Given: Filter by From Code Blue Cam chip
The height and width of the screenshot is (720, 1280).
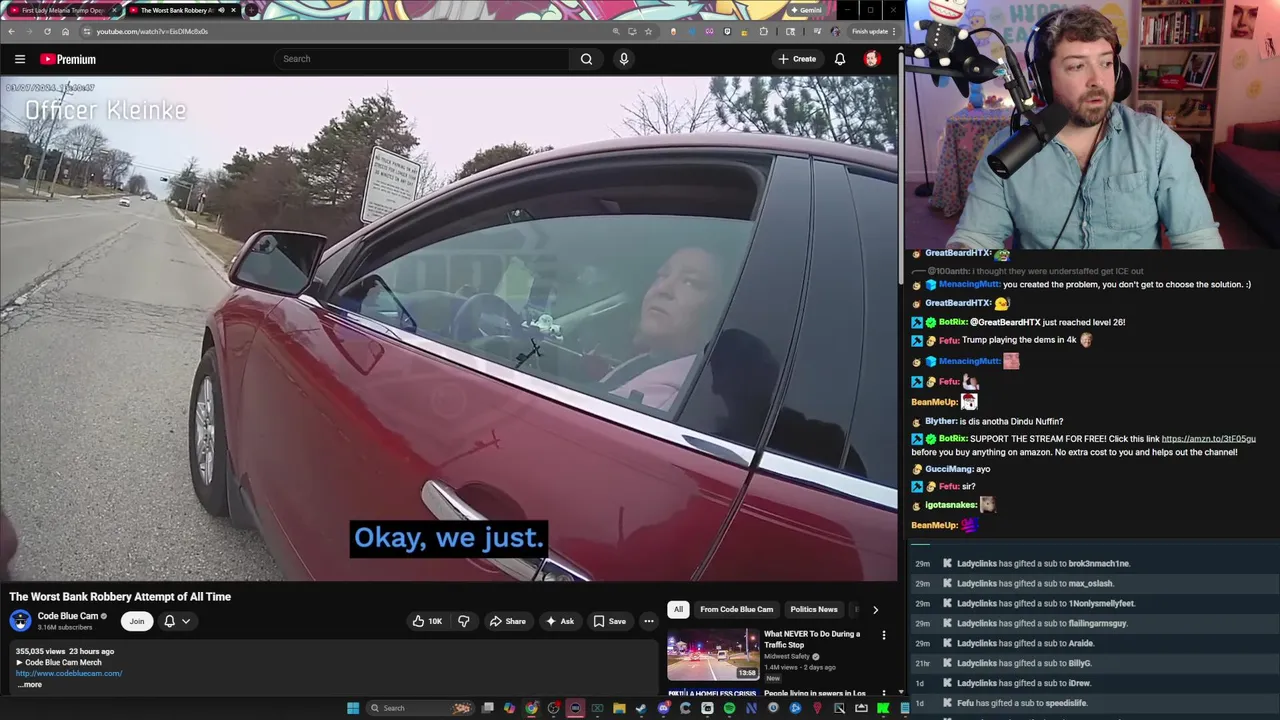Looking at the screenshot, I should (x=736, y=609).
